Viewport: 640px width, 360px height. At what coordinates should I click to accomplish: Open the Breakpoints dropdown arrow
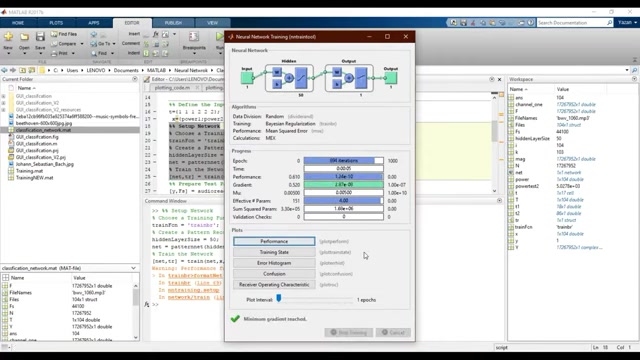coord(194,53)
